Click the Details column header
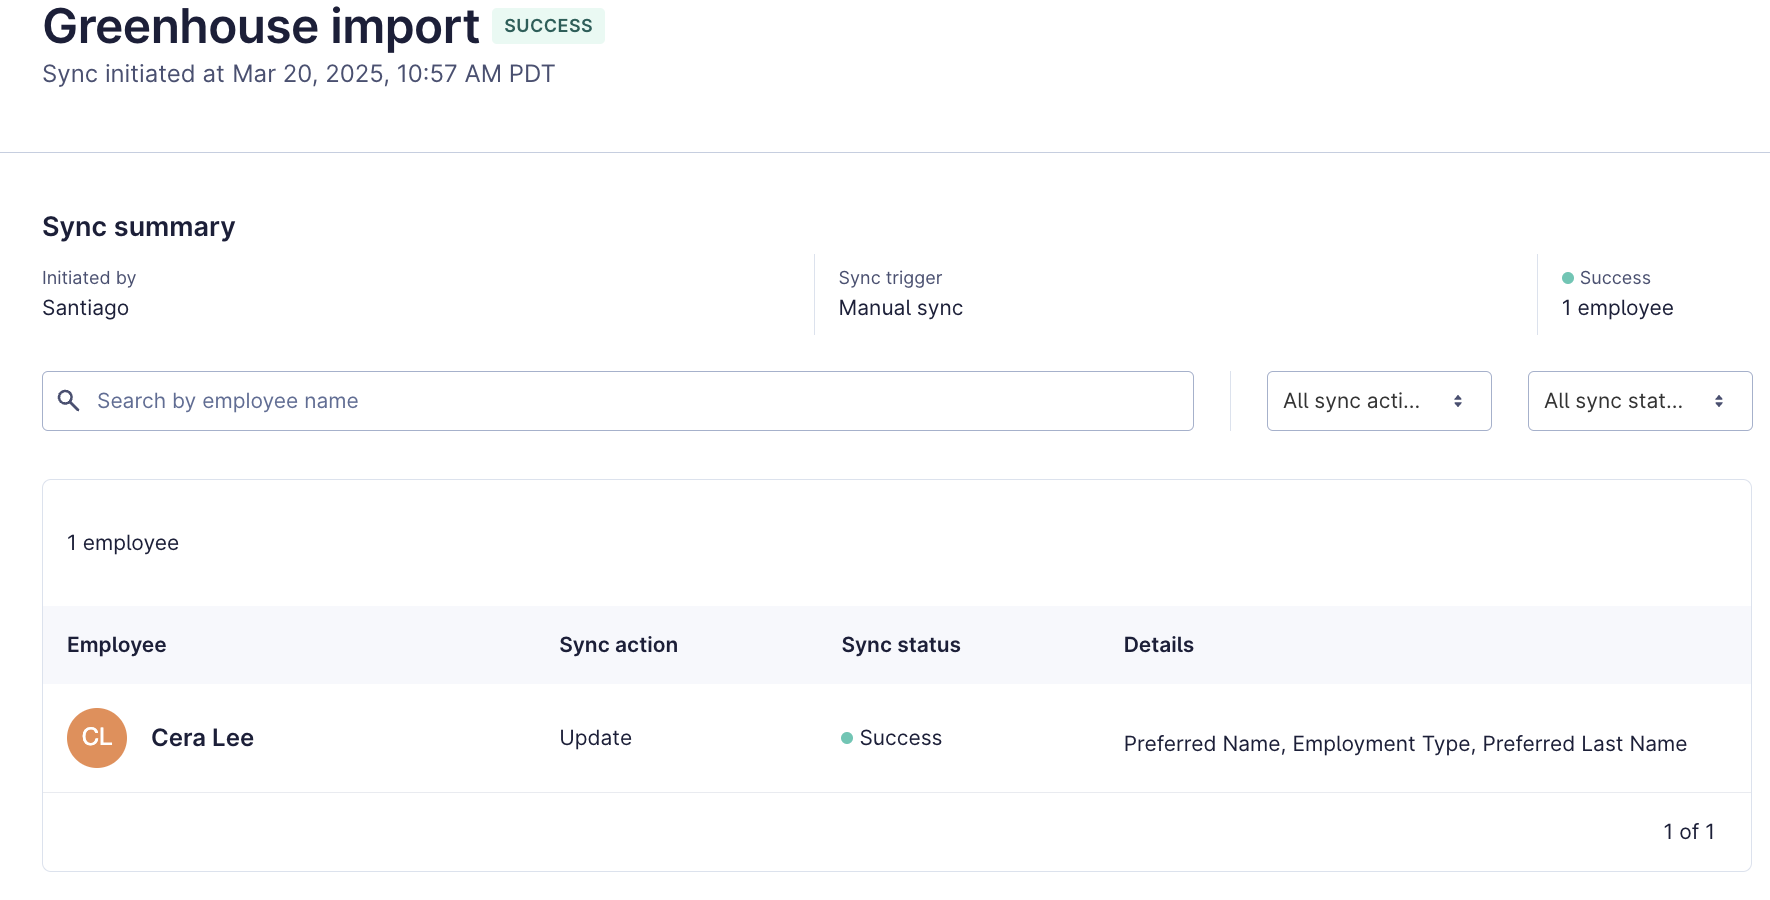 pyautogui.click(x=1158, y=645)
